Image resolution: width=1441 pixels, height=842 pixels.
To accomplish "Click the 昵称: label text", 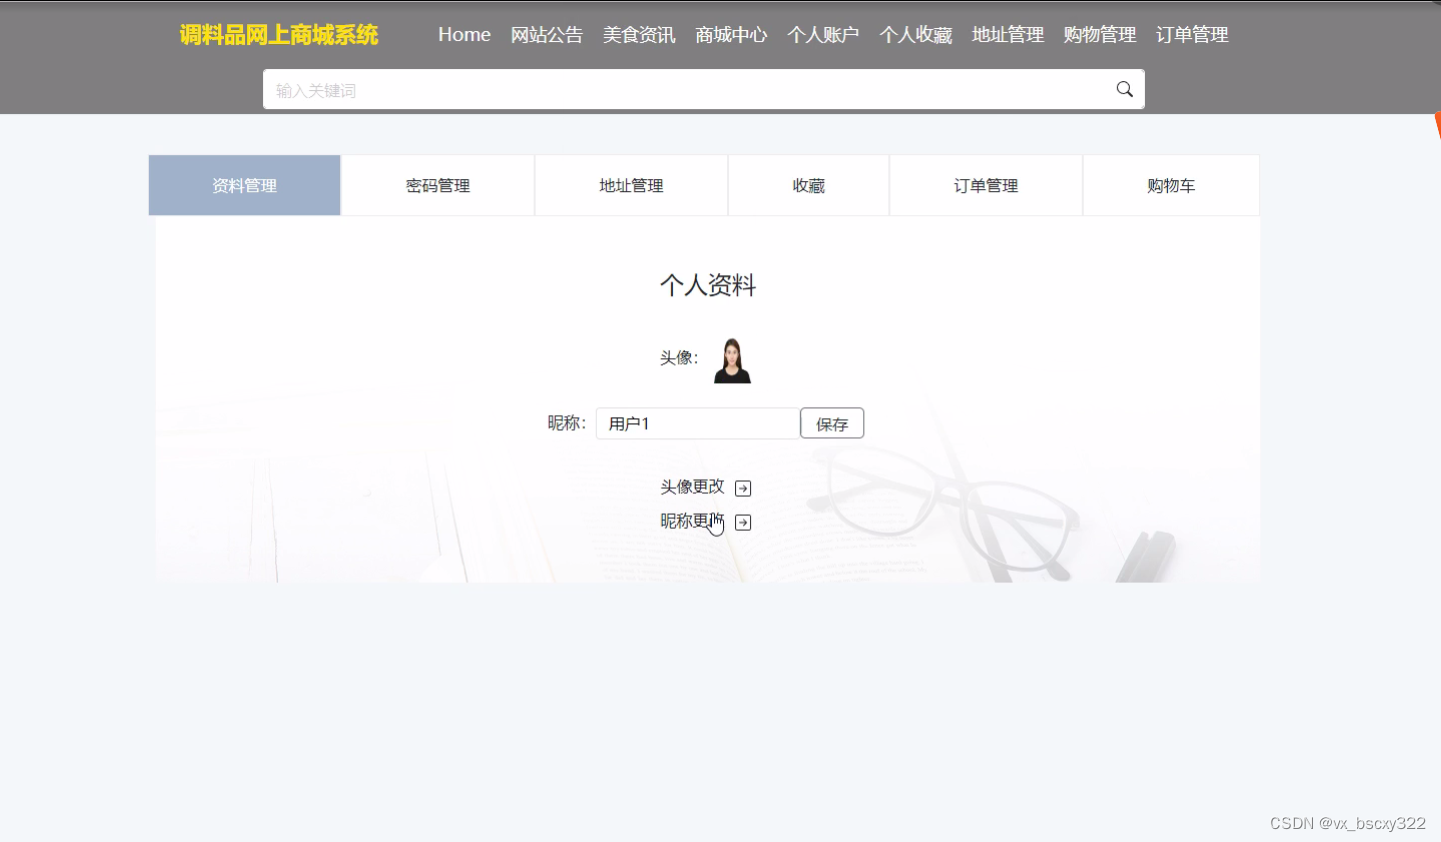I will pyautogui.click(x=567, y=423).
